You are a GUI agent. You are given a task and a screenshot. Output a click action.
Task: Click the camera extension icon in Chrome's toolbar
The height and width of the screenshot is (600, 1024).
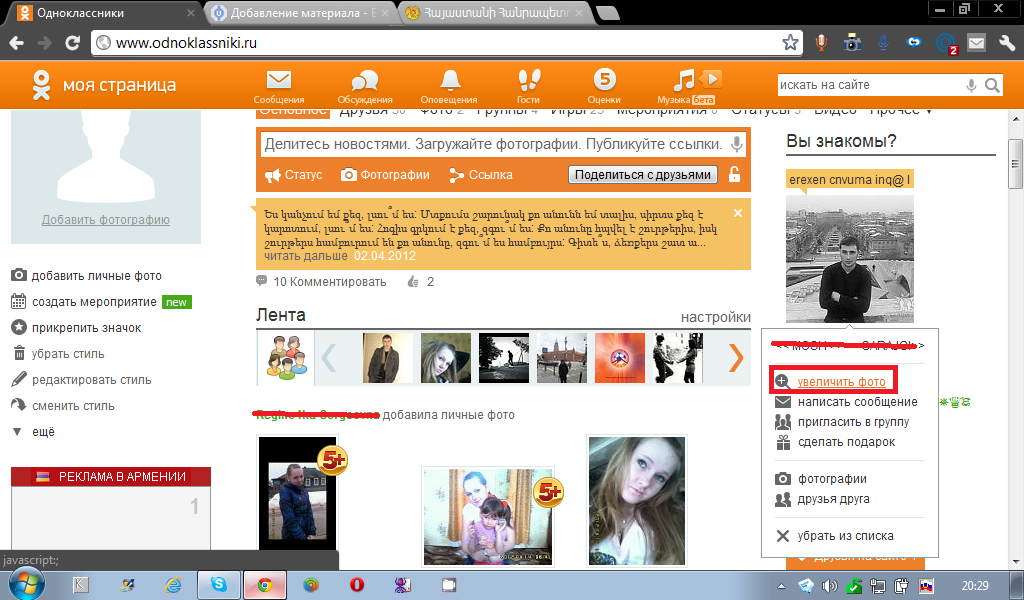[852, 43]
